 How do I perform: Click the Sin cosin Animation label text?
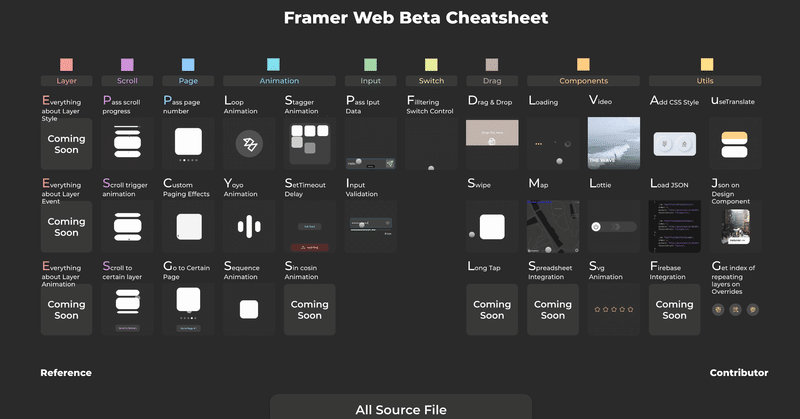[x=301, y=271]
